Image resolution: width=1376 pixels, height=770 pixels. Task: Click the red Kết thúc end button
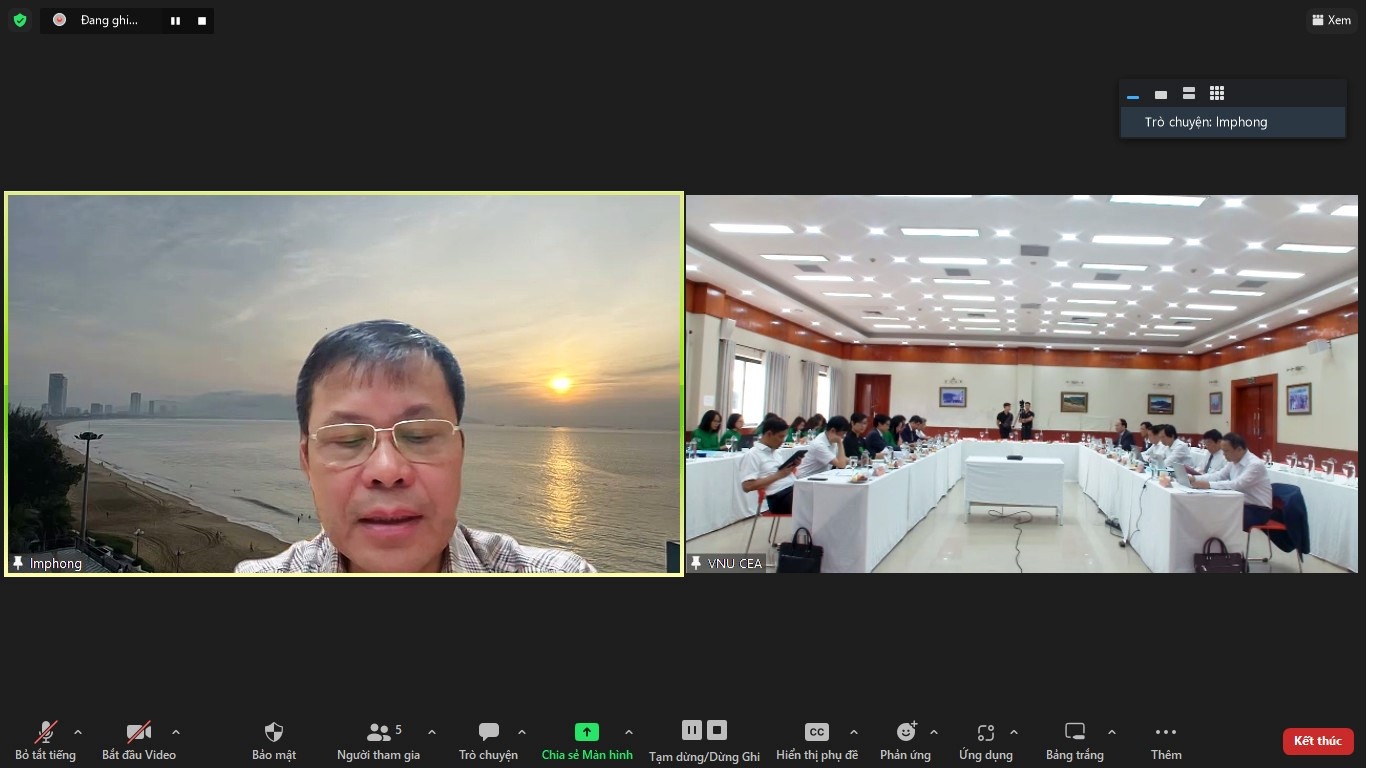click(x=1317, y=741)
